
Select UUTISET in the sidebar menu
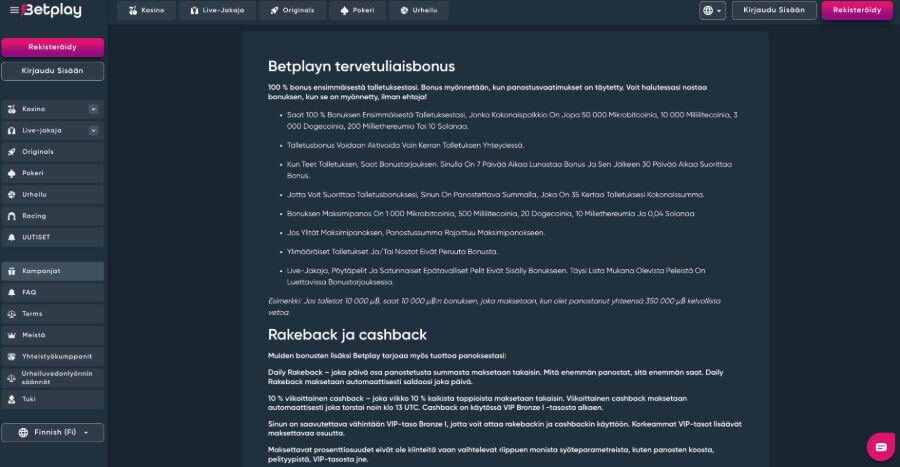[53, 238]
